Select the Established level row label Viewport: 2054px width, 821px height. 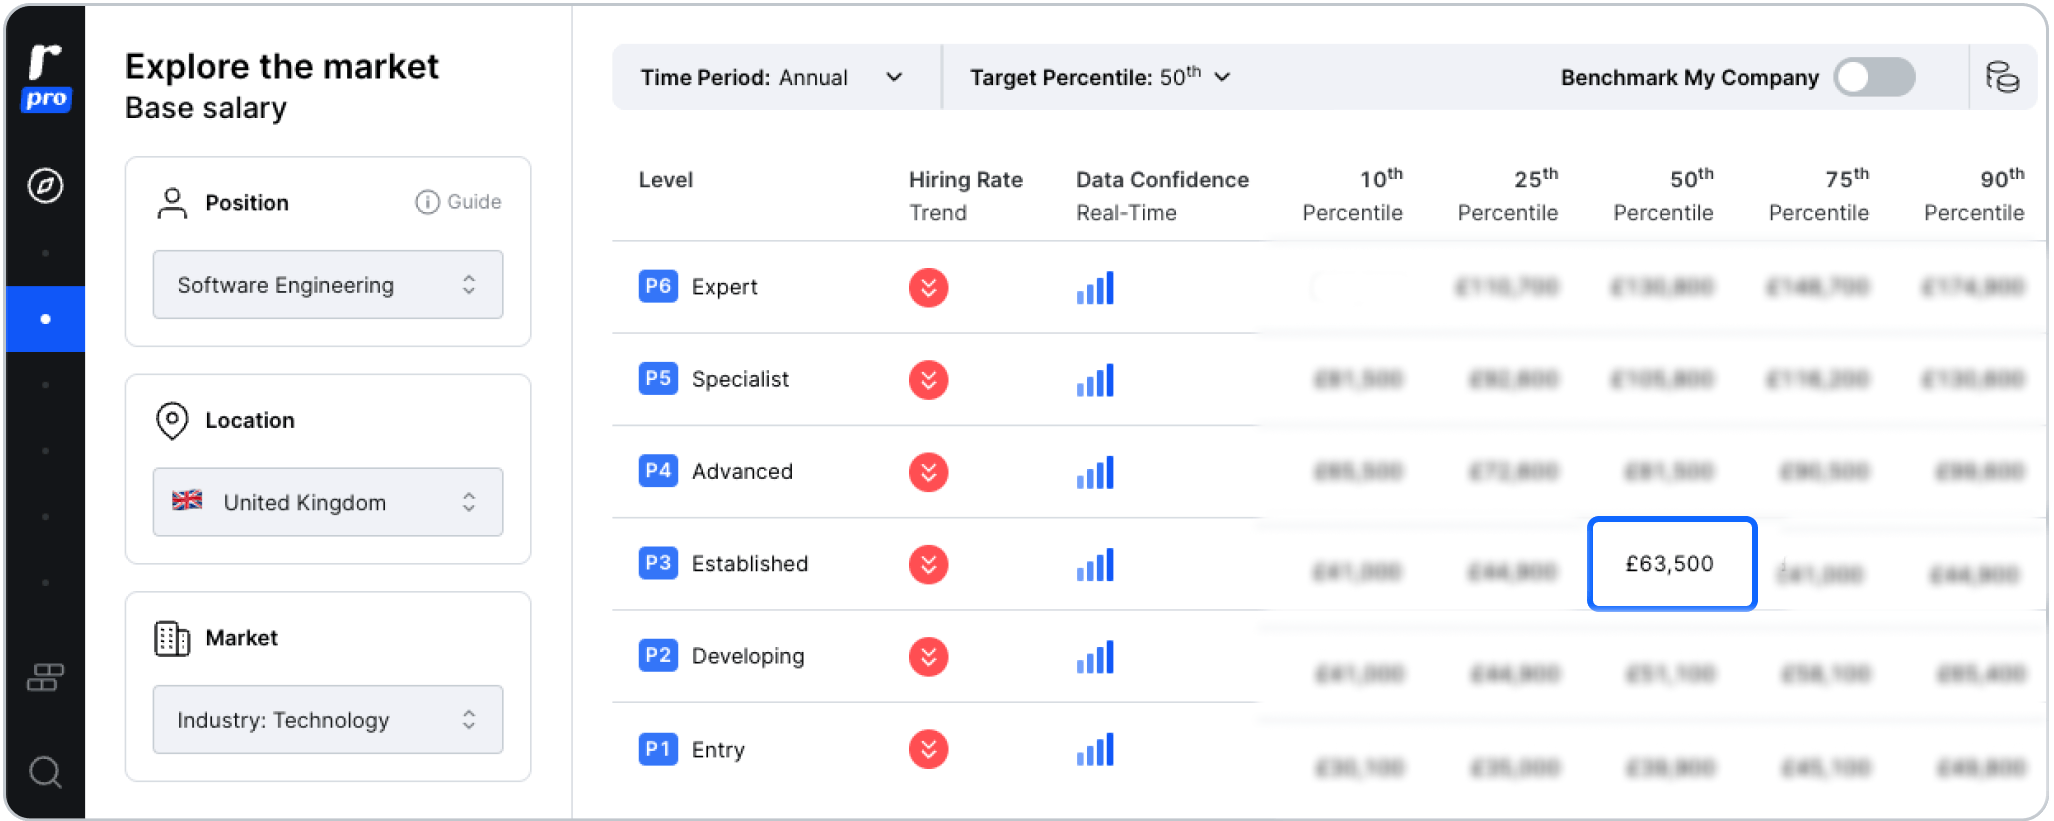tap(750, 564)
